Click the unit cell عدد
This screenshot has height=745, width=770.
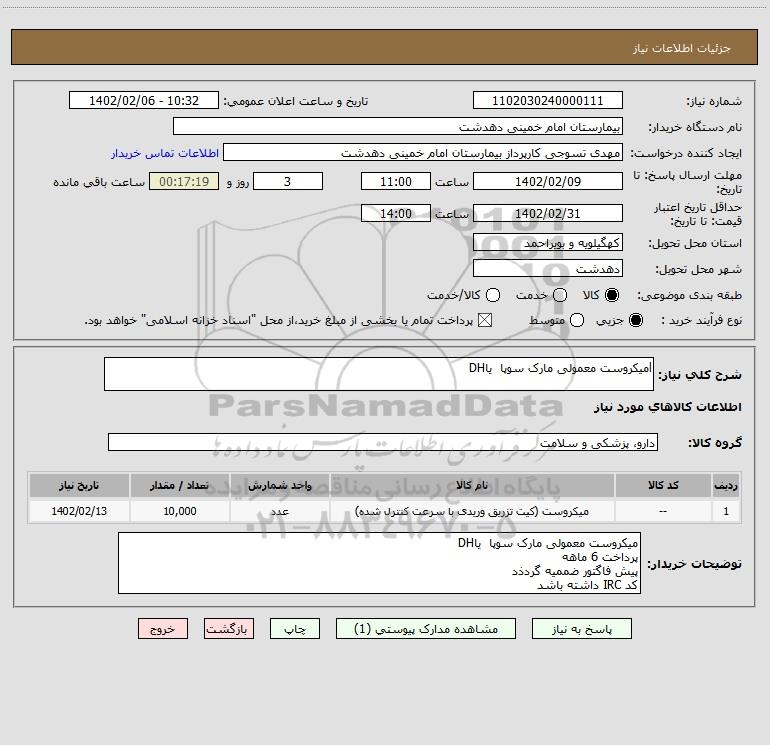279,511
